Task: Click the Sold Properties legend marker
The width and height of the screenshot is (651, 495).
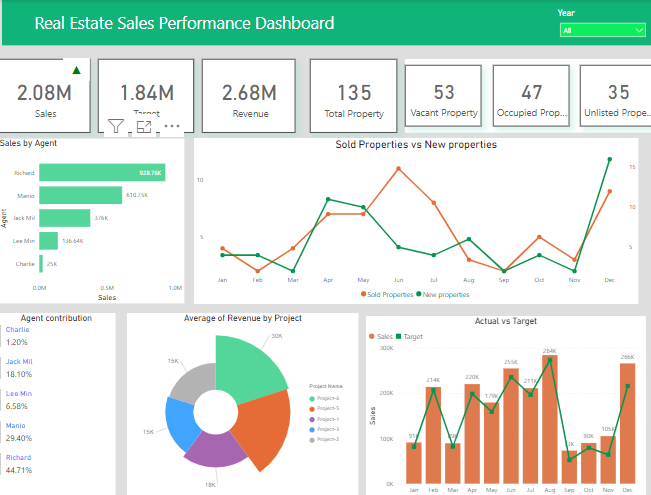Action: point(363,295)
